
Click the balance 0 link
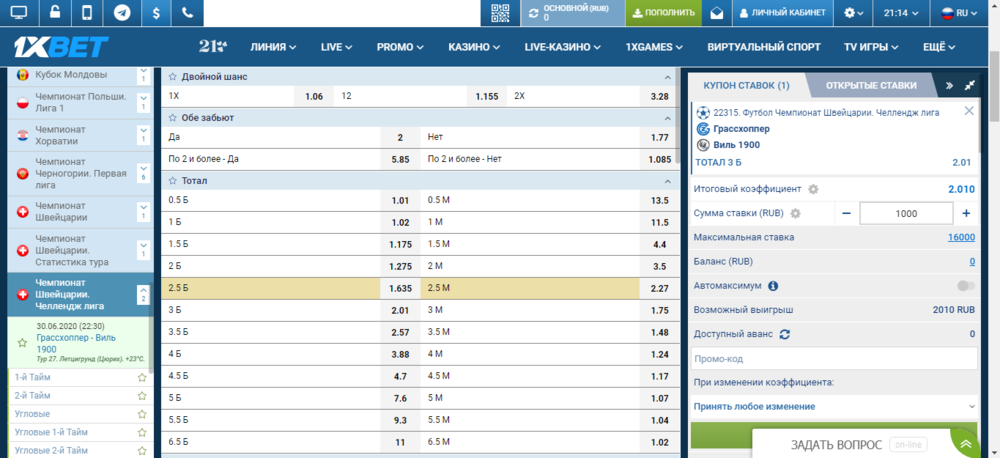pos(972,262)
